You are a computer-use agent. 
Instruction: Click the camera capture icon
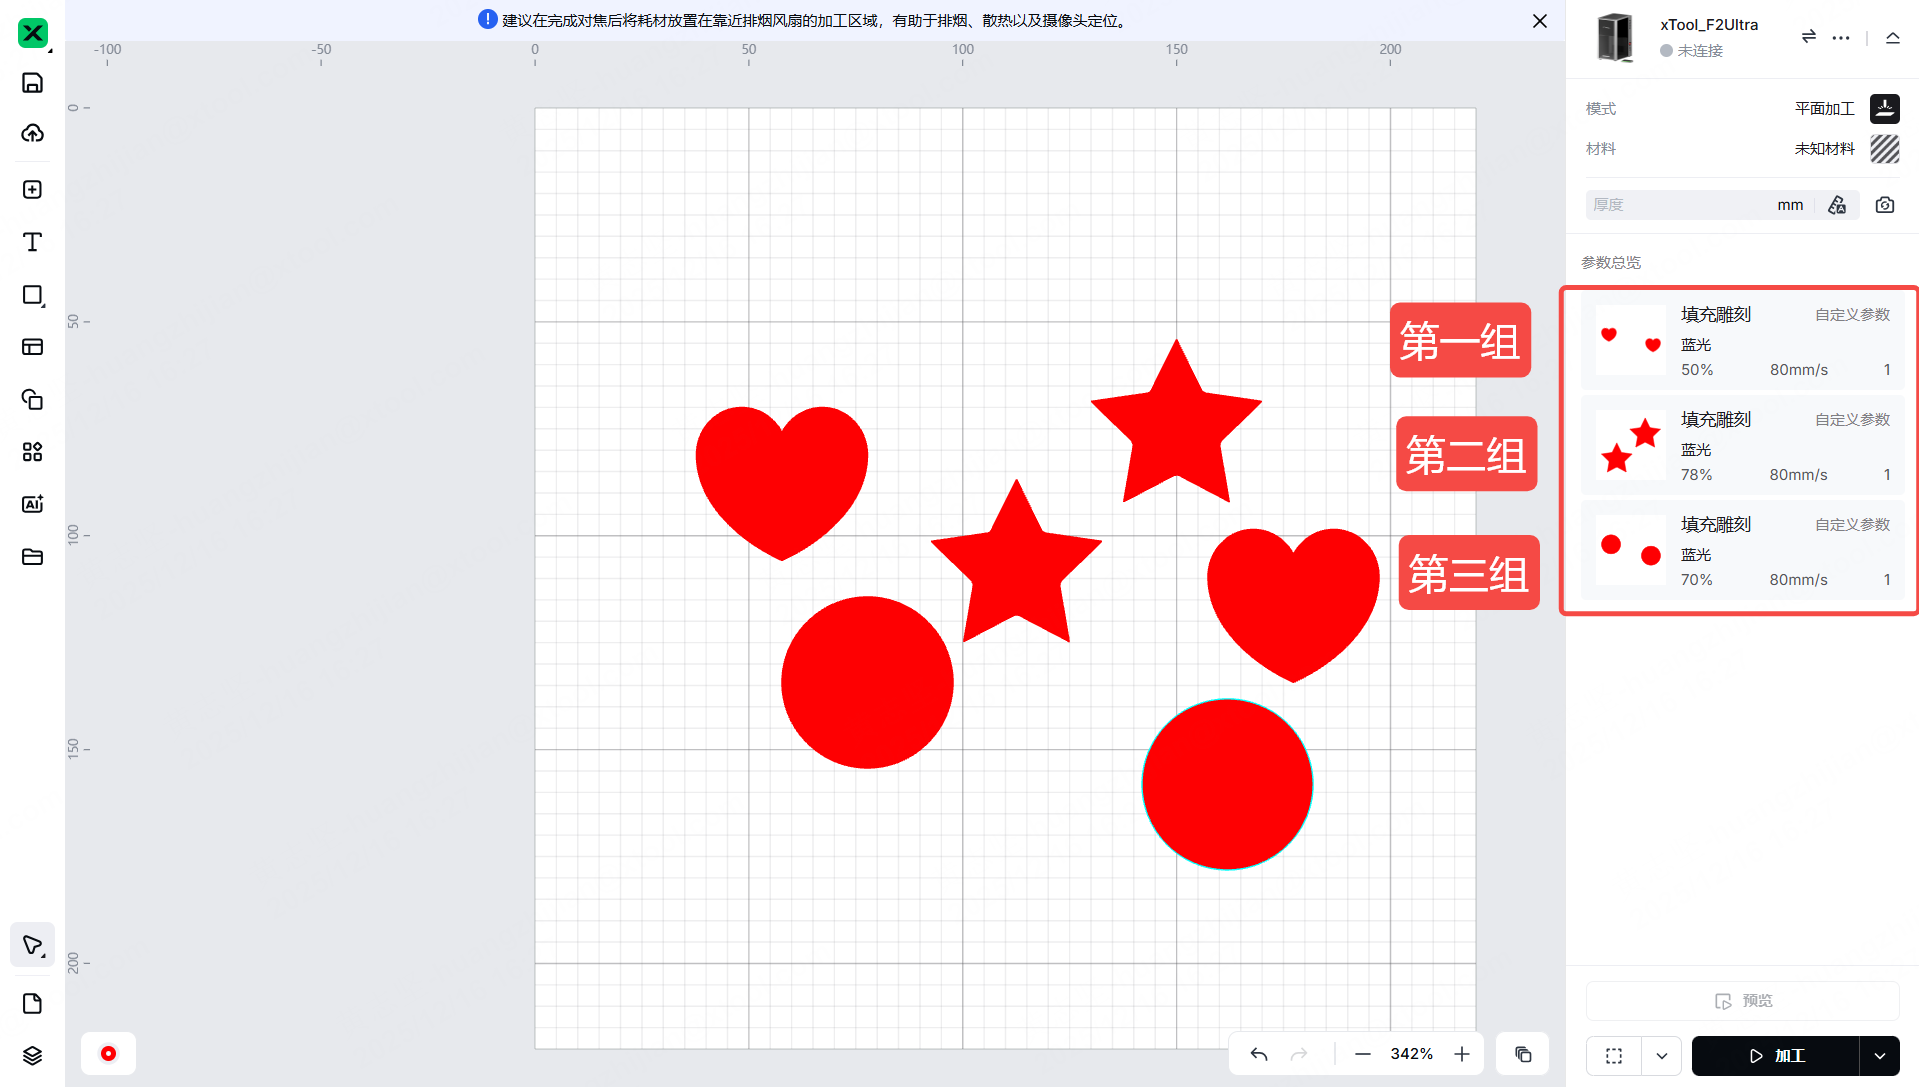1884,205
